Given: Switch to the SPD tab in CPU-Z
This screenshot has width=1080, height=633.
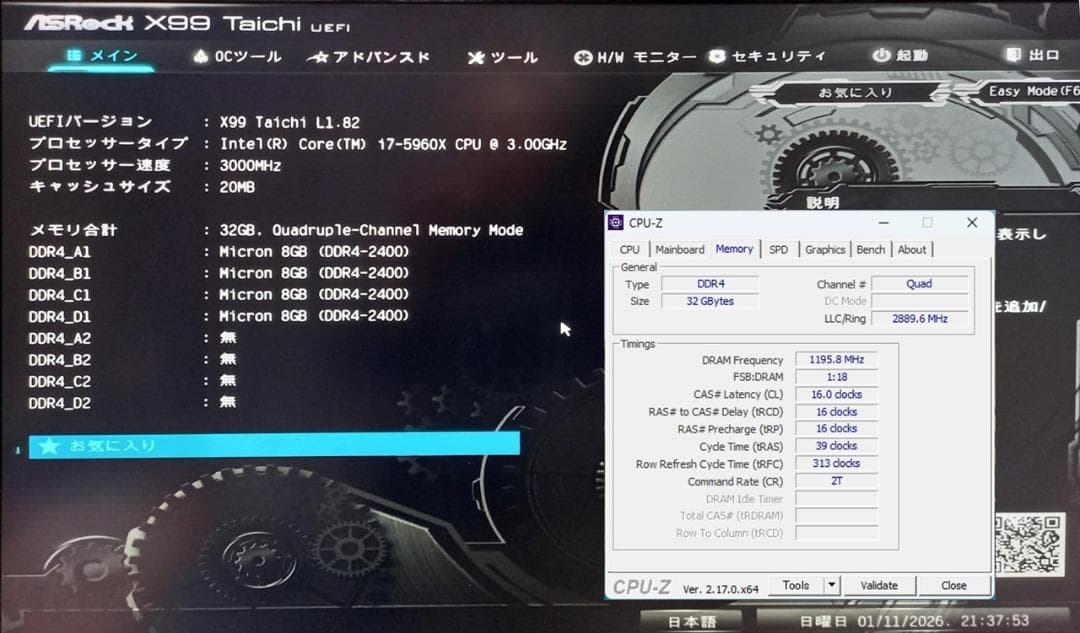Looking at the screenshot, I should point(779,249).
